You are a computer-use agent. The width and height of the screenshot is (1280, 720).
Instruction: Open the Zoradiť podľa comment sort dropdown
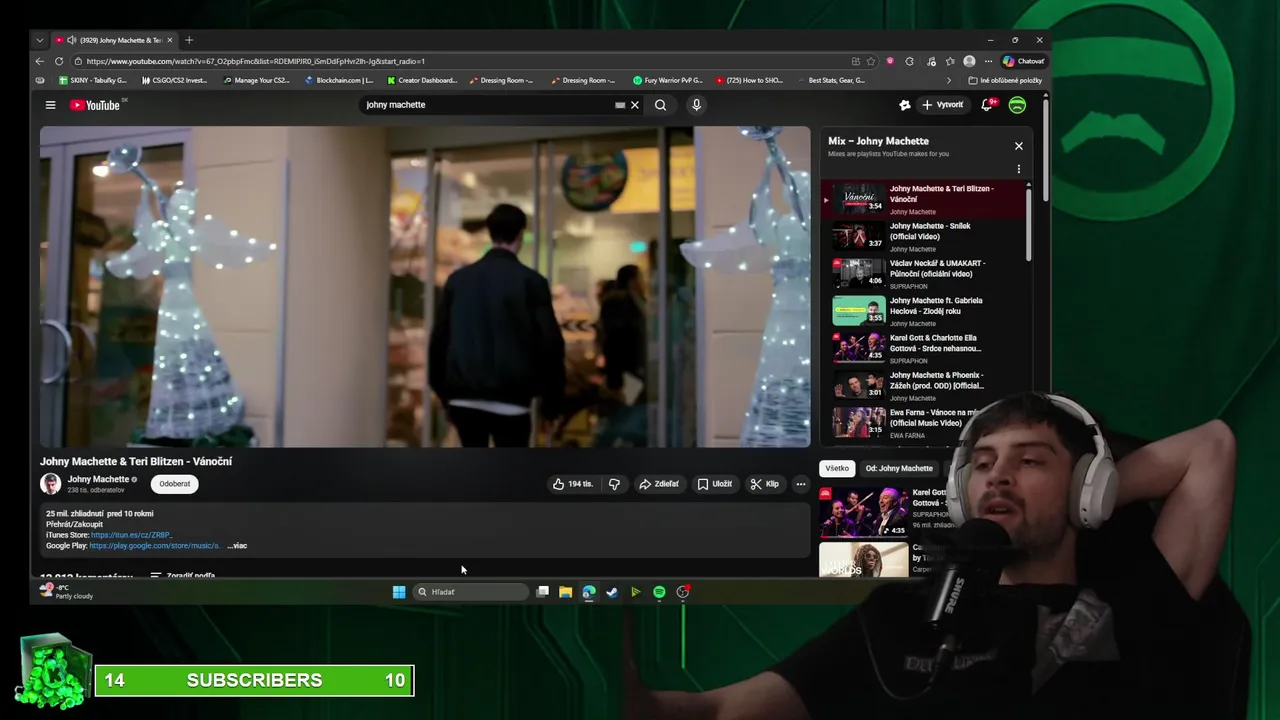[x=183, y=576]
